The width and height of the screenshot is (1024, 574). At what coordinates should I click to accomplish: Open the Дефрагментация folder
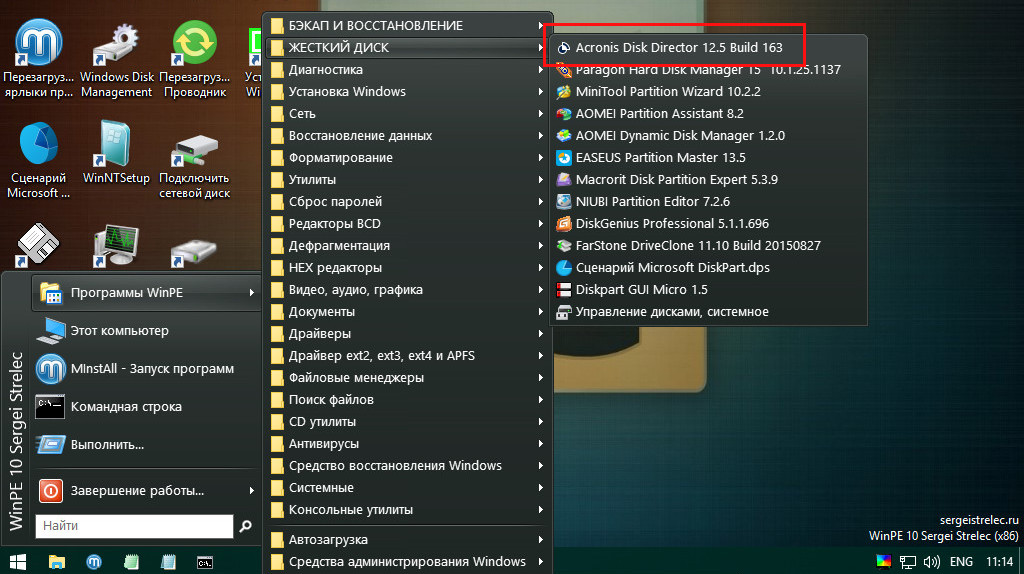[408, 246]
